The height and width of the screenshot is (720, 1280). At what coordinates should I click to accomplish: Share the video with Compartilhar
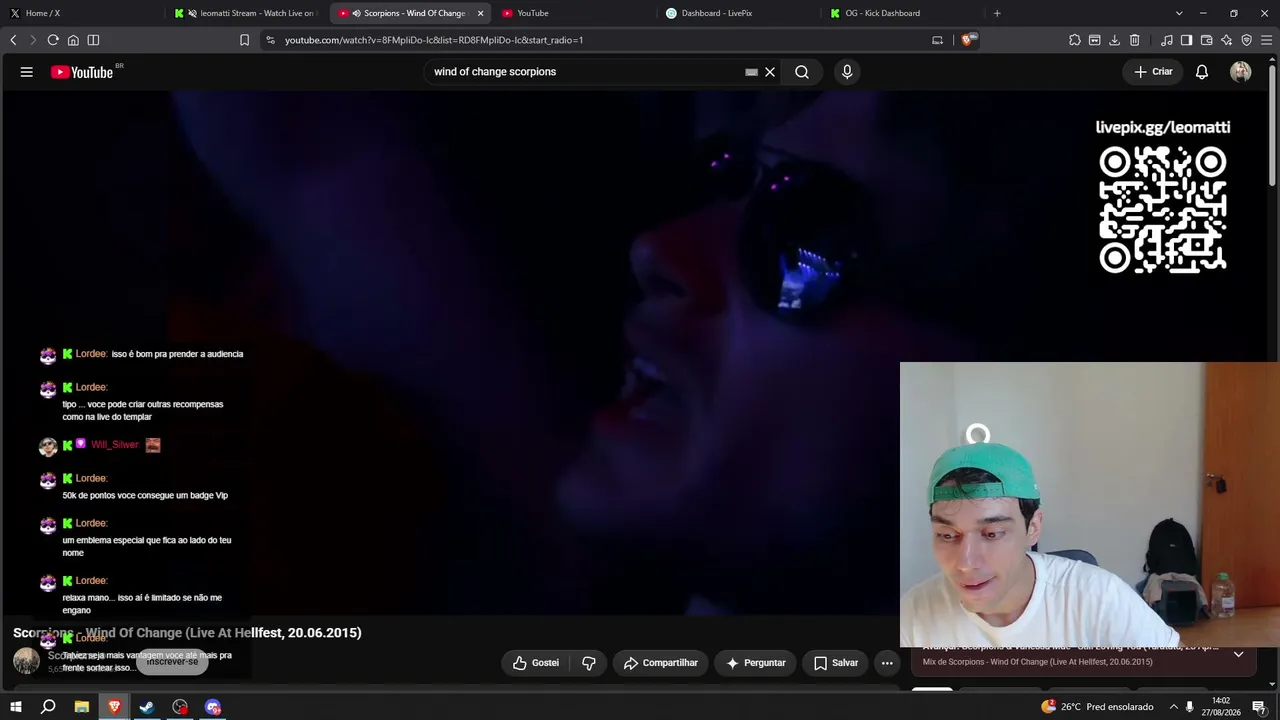pyautogui.click(x=661, y=663)
